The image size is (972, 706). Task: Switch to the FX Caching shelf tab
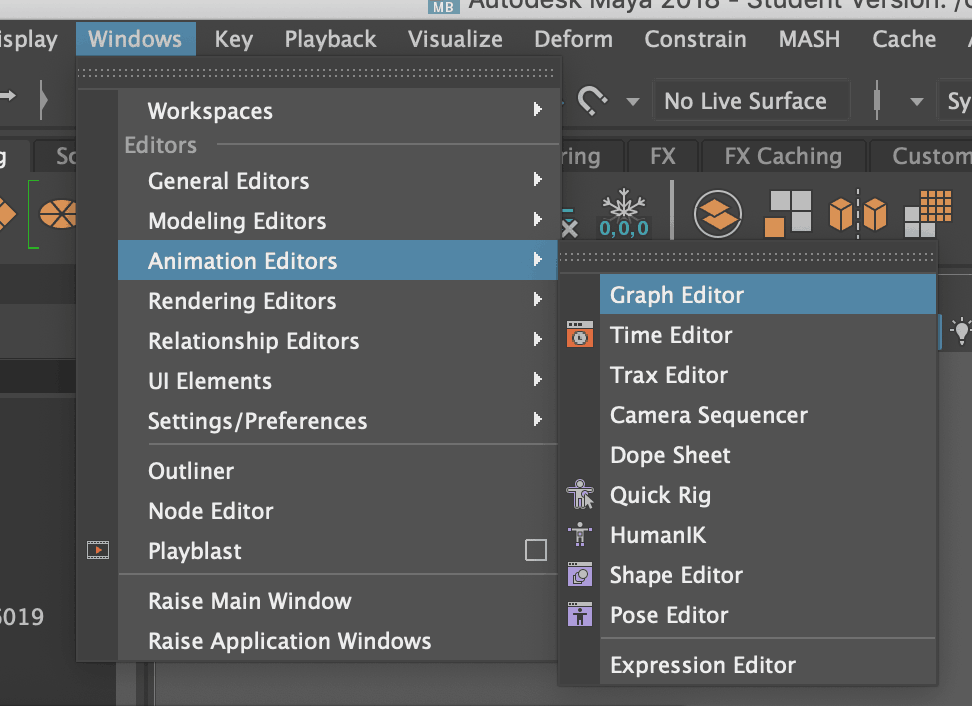[x=783, y=156]
